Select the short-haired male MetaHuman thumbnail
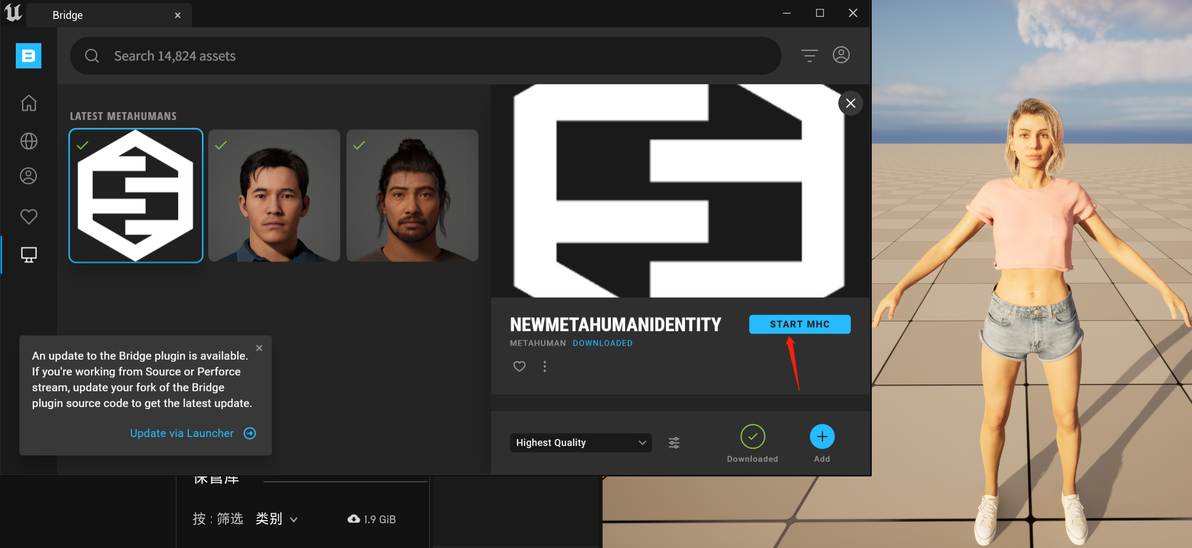 pos(274,195)
